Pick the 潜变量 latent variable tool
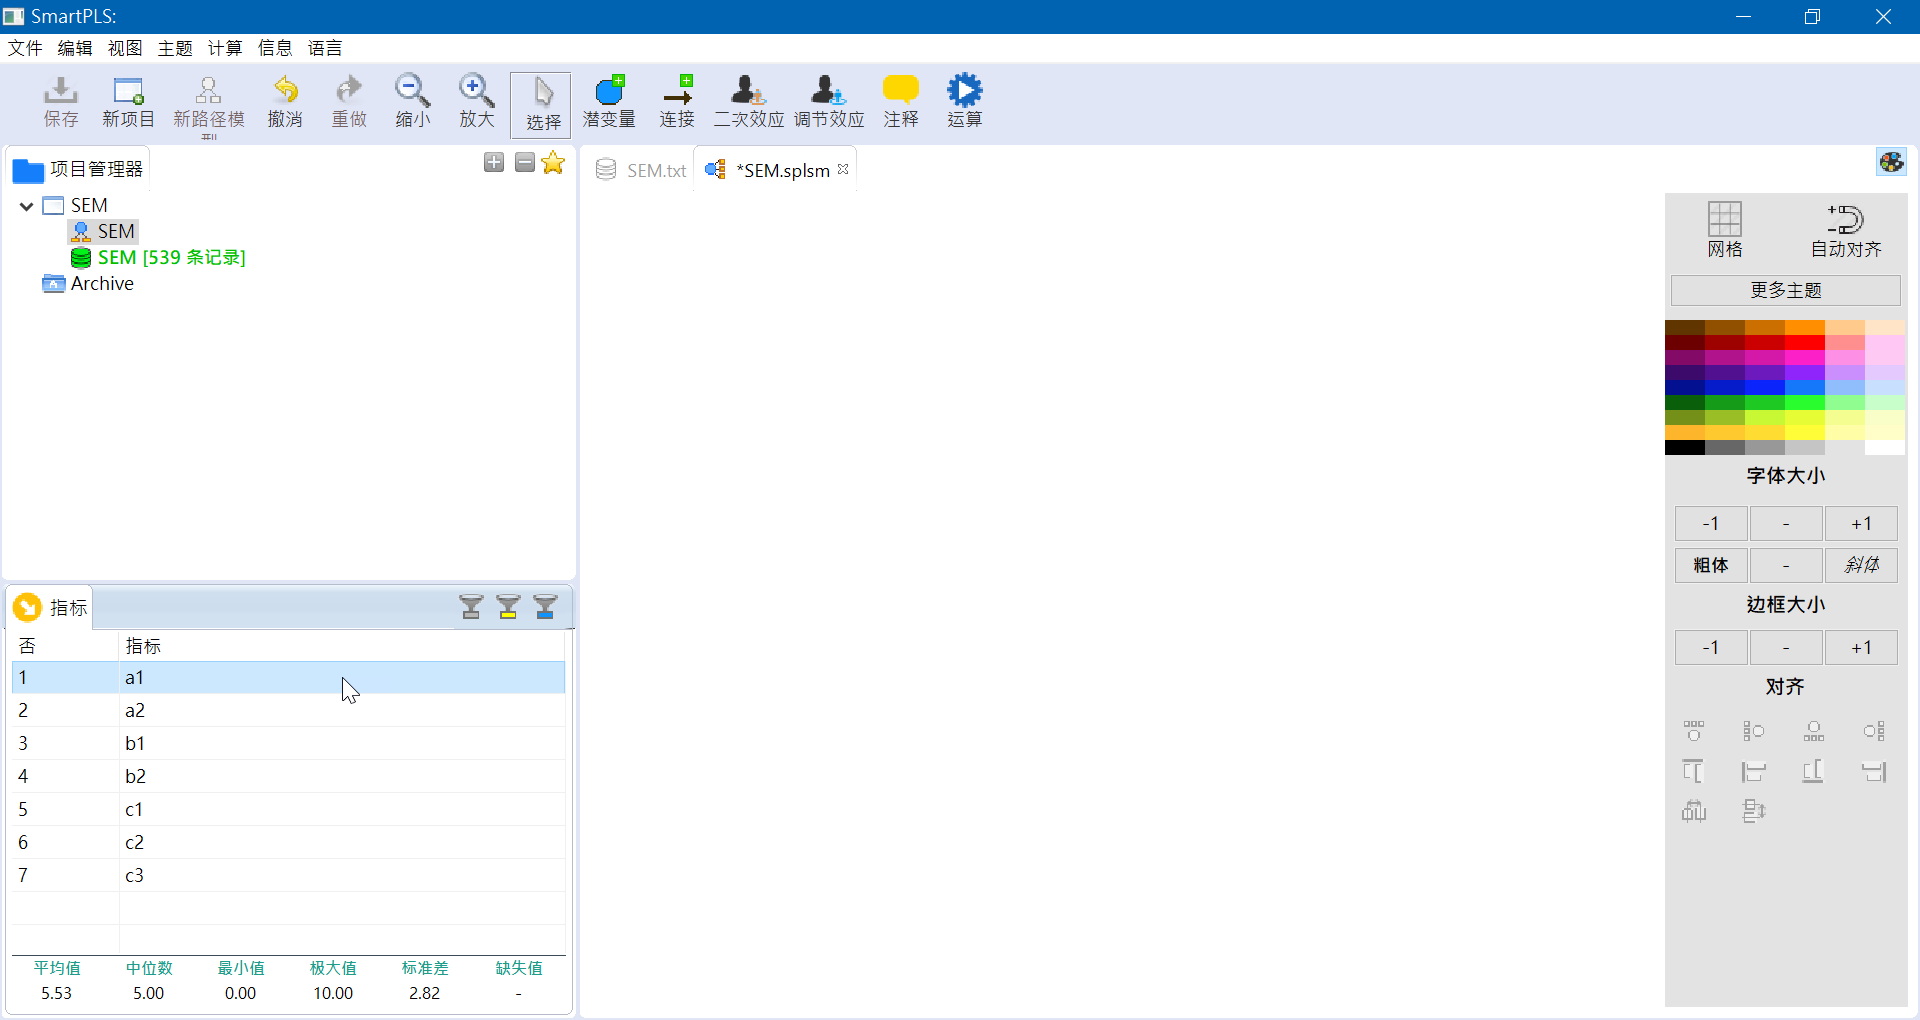This screenshot has width=1920, height=1020. [609, 102]
